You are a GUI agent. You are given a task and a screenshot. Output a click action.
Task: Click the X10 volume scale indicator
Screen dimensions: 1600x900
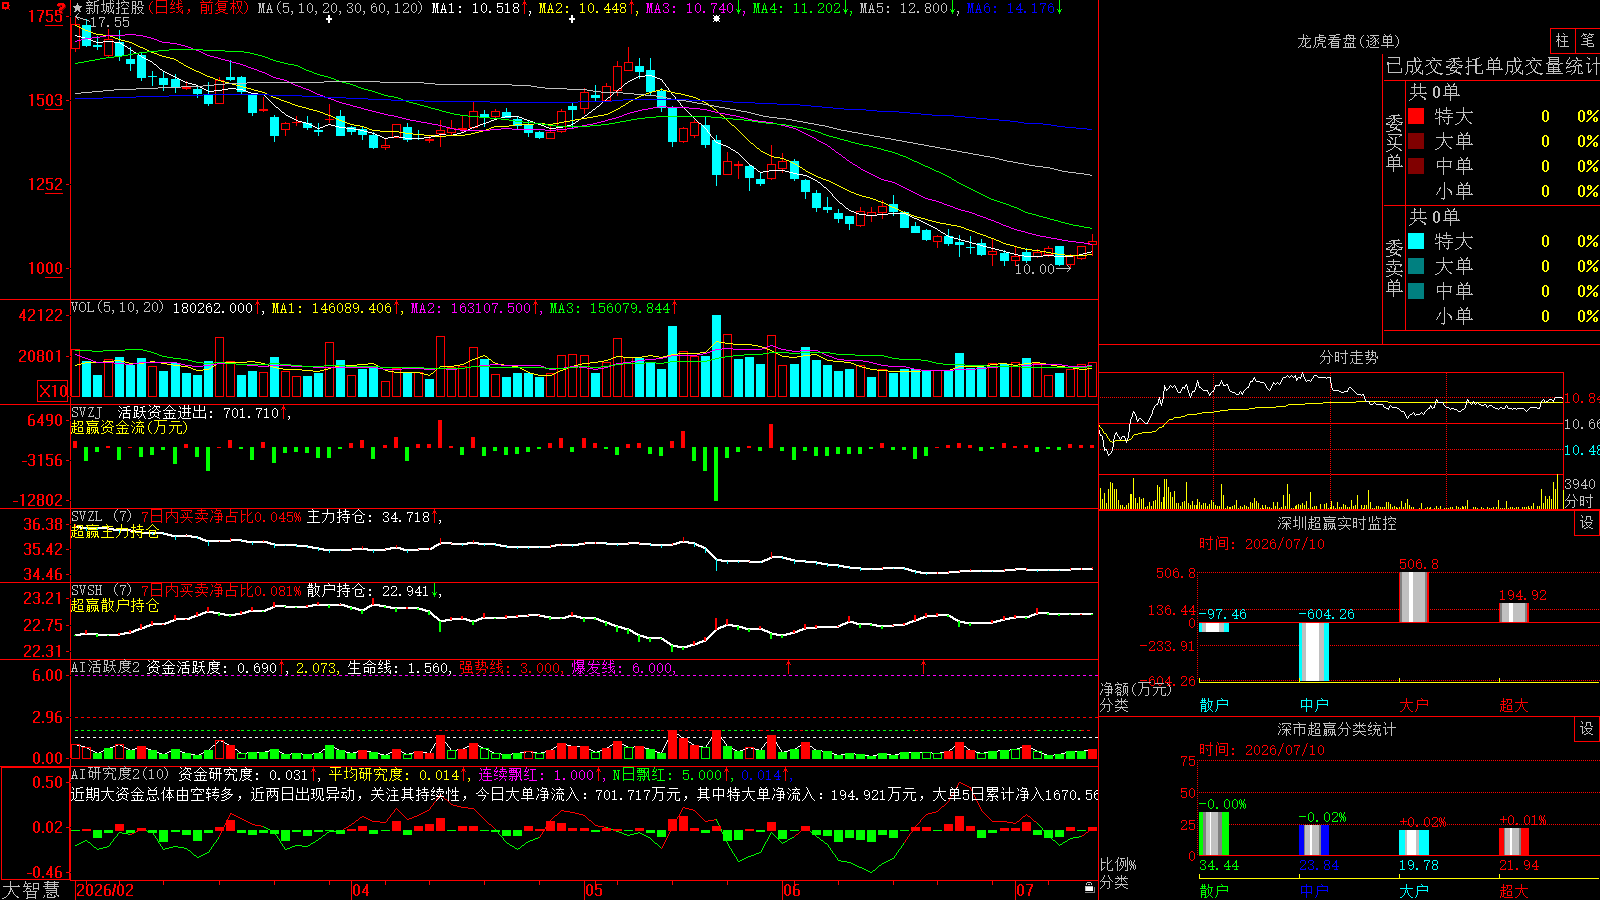point(53,391)
